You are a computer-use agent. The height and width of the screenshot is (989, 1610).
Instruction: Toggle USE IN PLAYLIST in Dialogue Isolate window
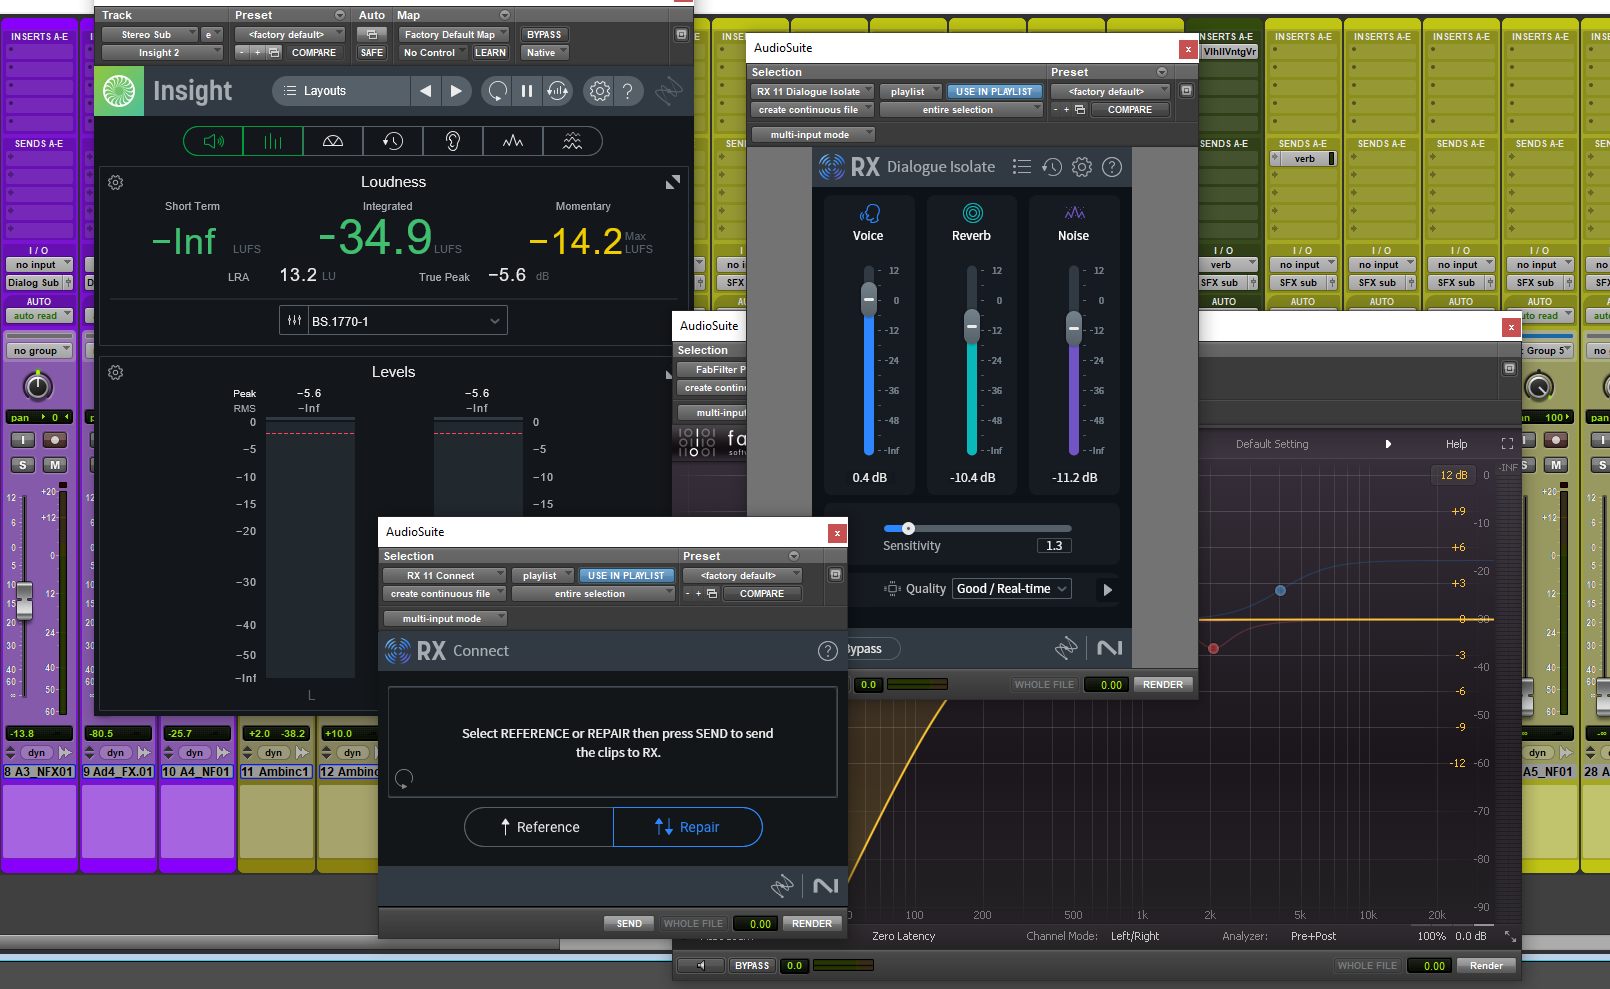point(994,92)
